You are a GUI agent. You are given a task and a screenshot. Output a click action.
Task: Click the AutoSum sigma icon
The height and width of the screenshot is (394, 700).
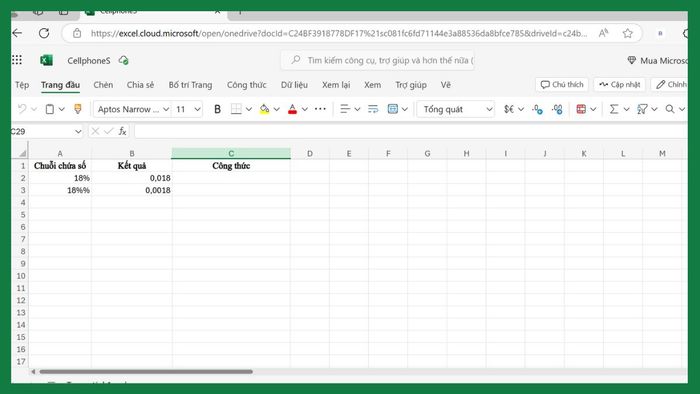pos(614,109)
